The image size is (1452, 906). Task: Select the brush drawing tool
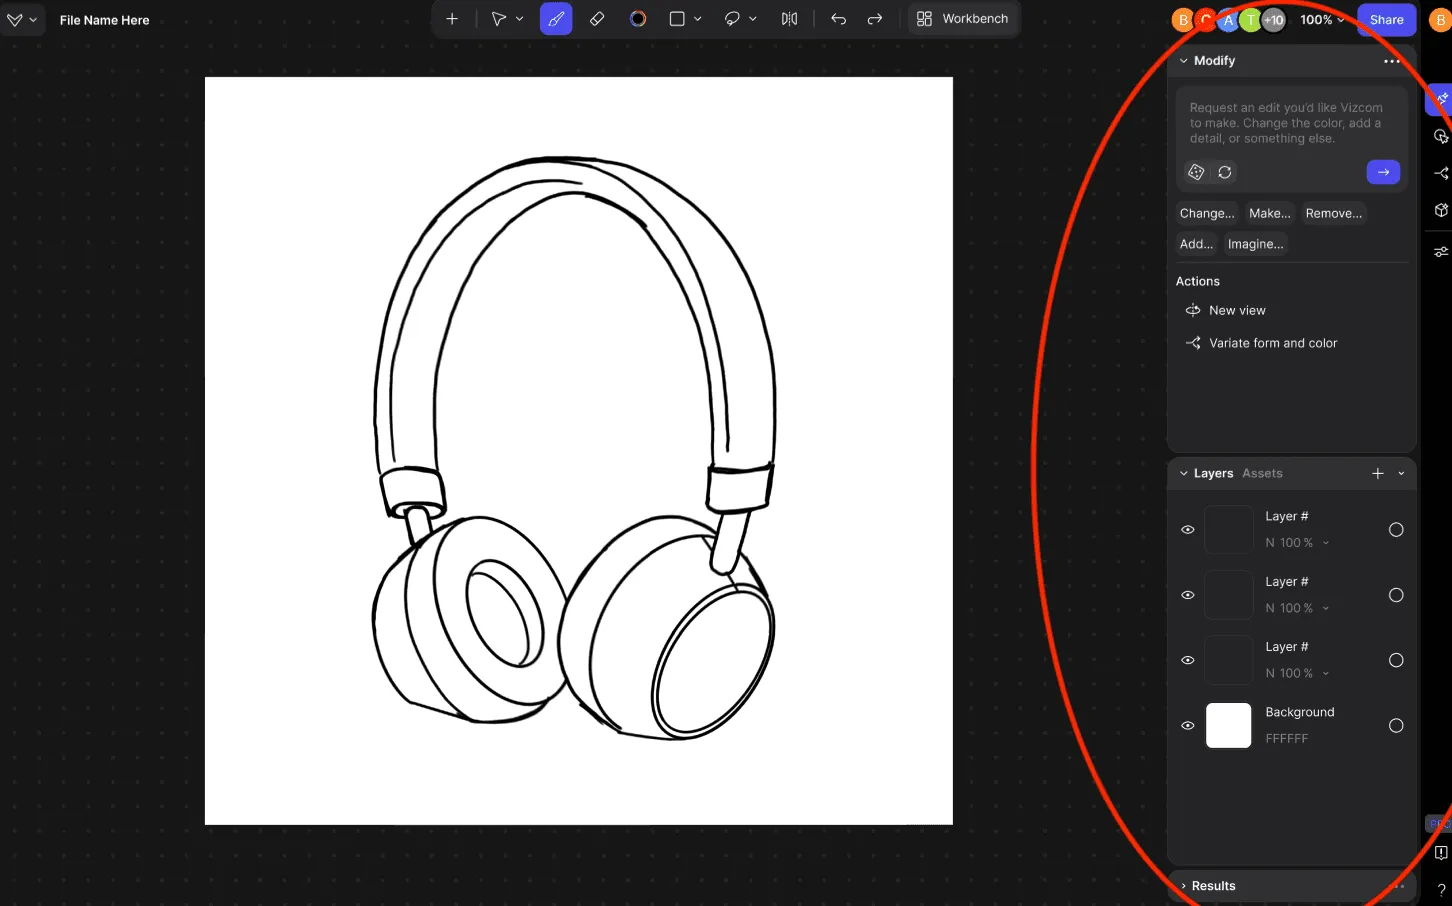point(556,19)
